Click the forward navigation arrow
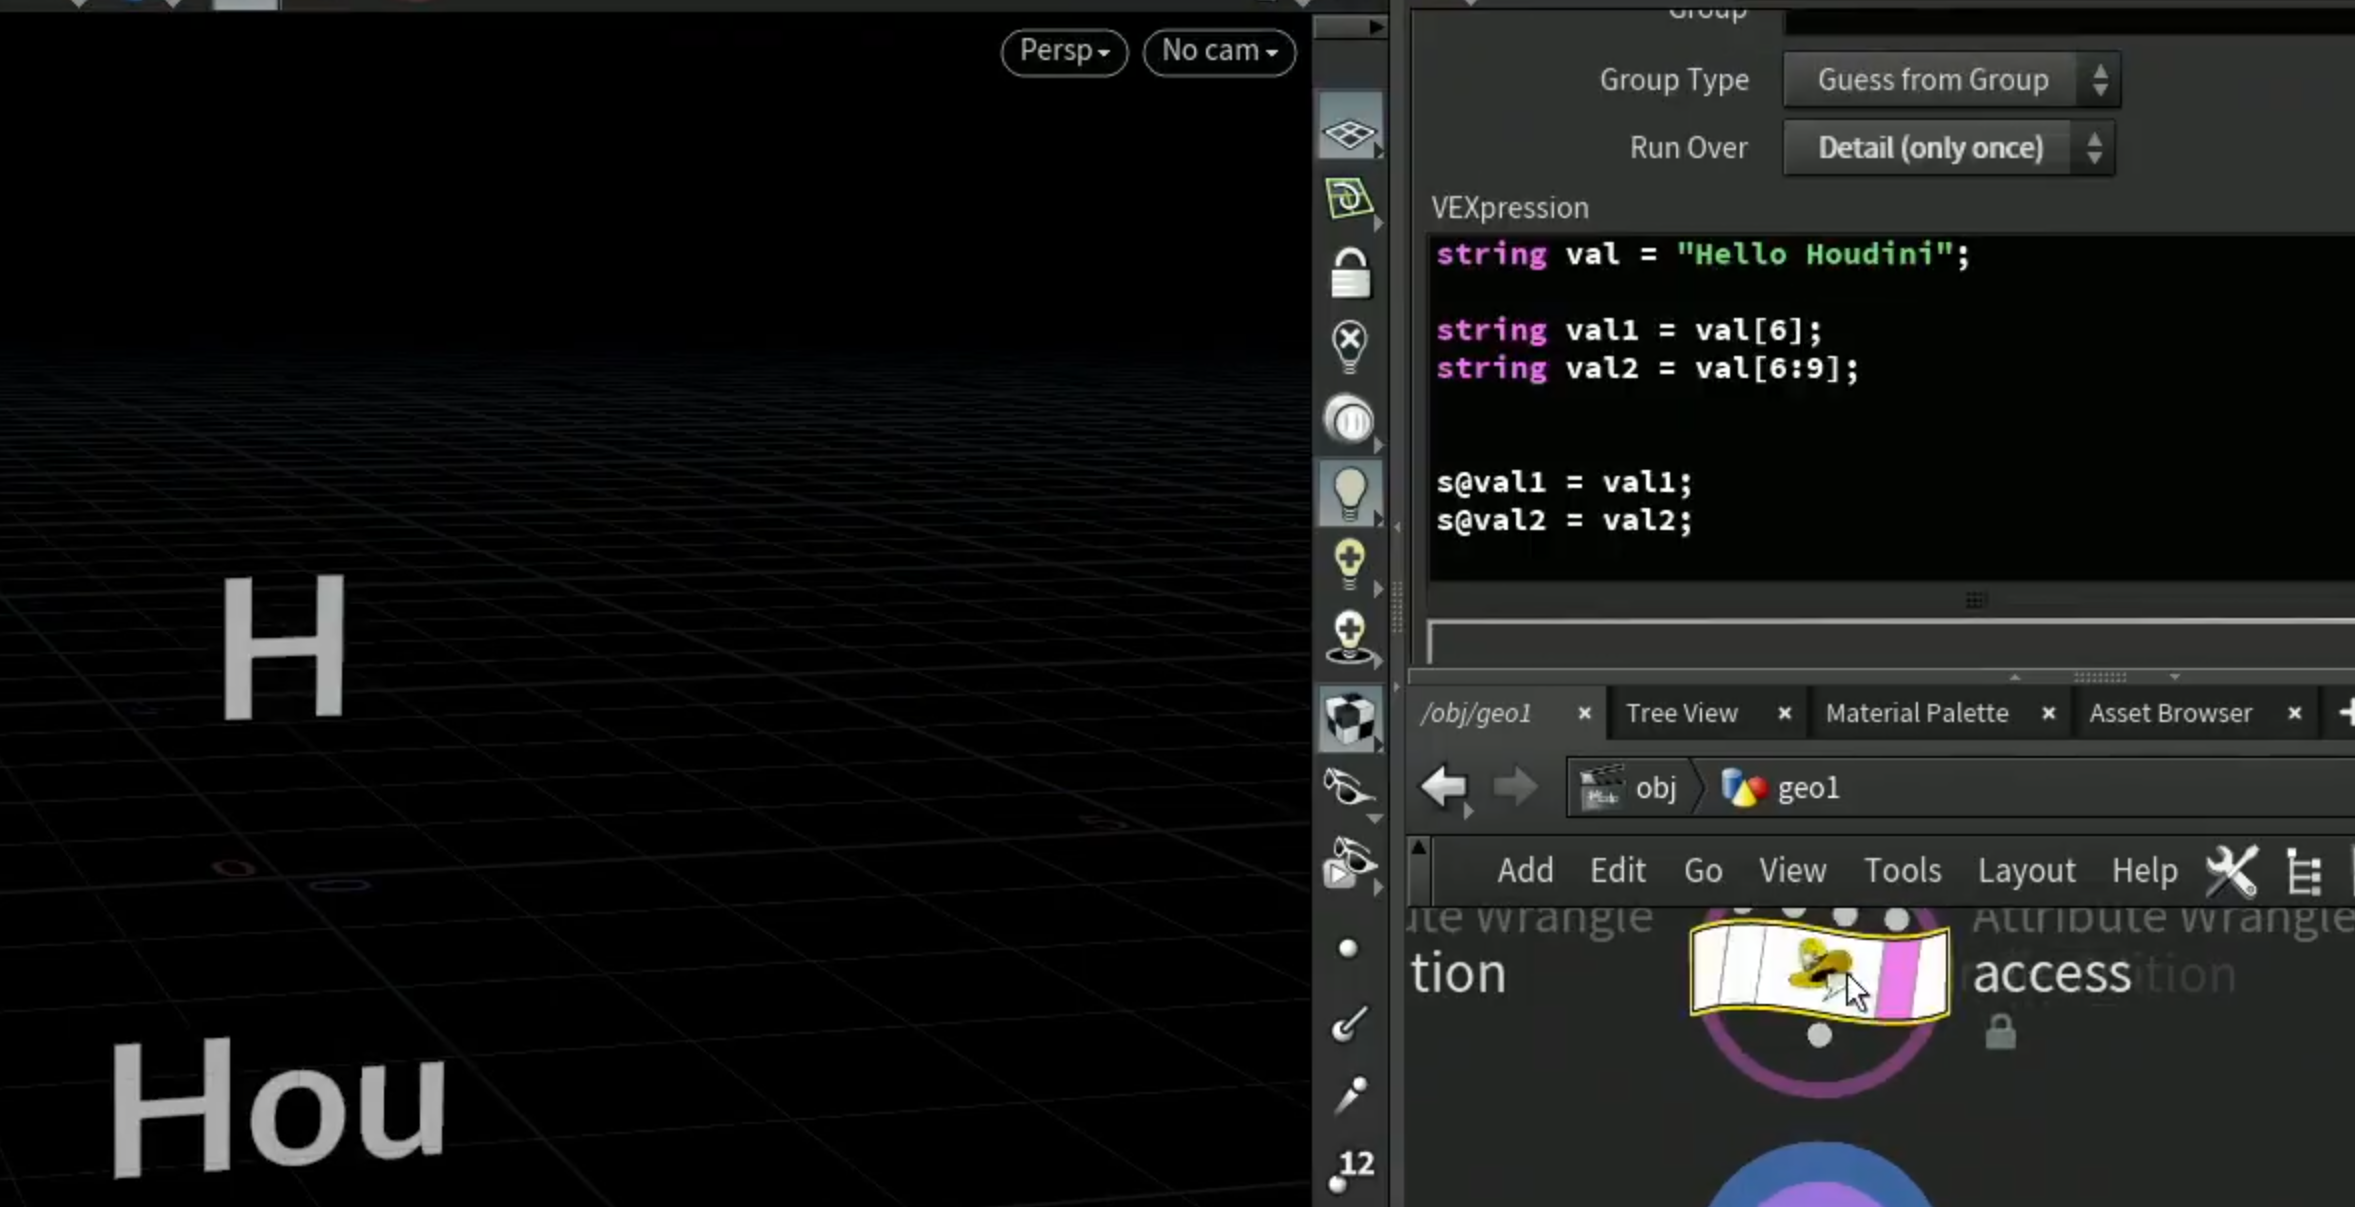Image resolution: width=2355 pixels, height=1207 pixels. (x=1515, y=788)
